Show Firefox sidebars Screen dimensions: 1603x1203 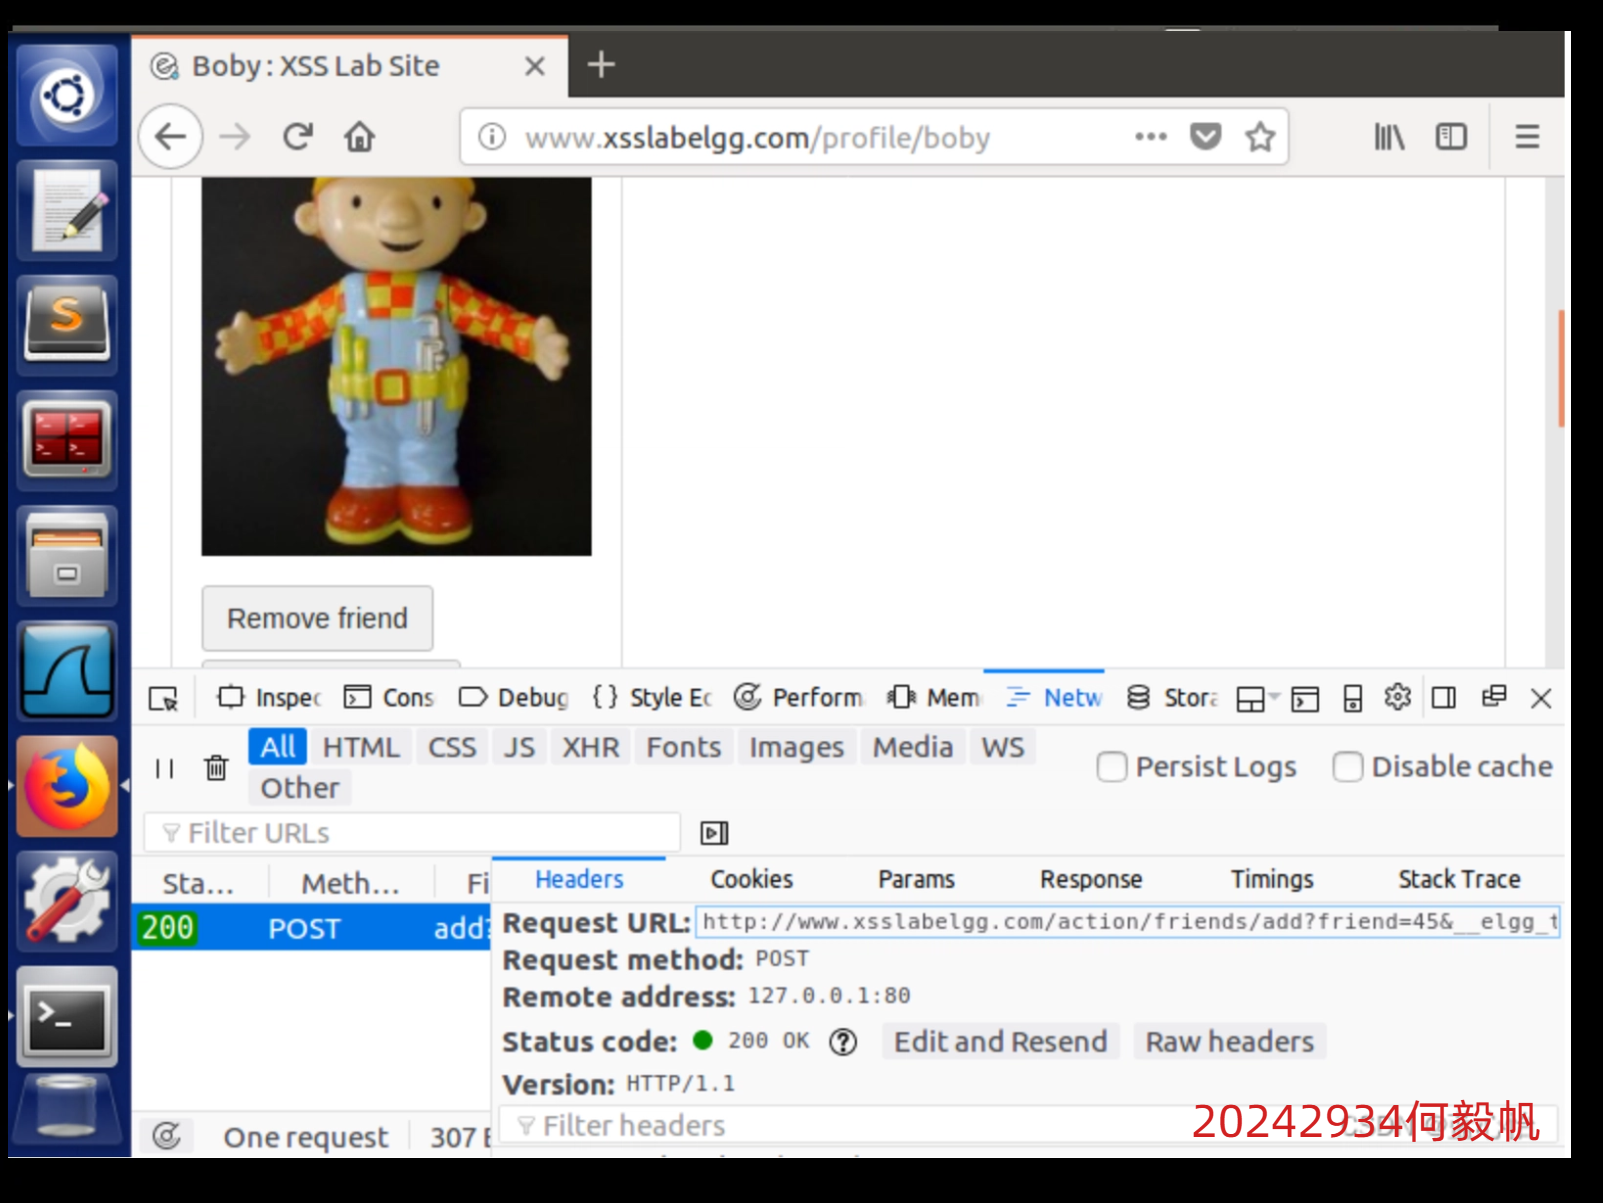click(1451, 136)
